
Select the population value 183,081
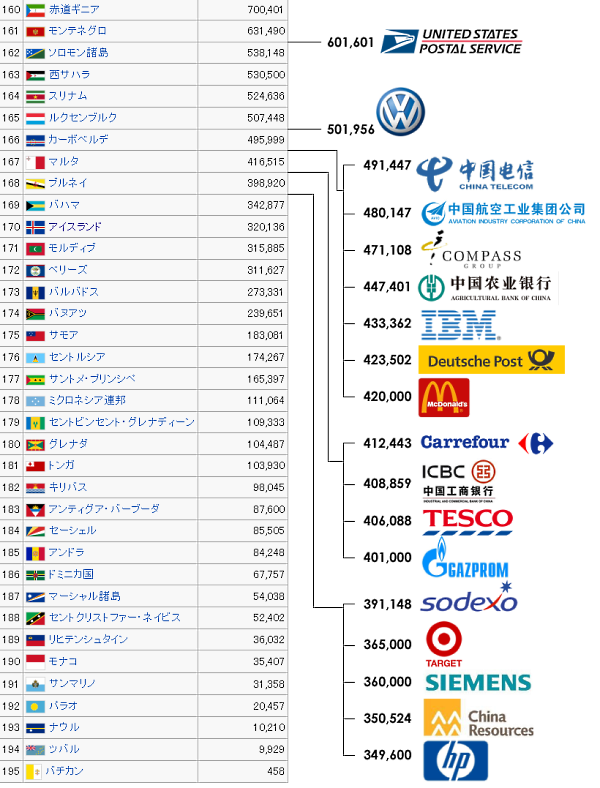point(266,335)
